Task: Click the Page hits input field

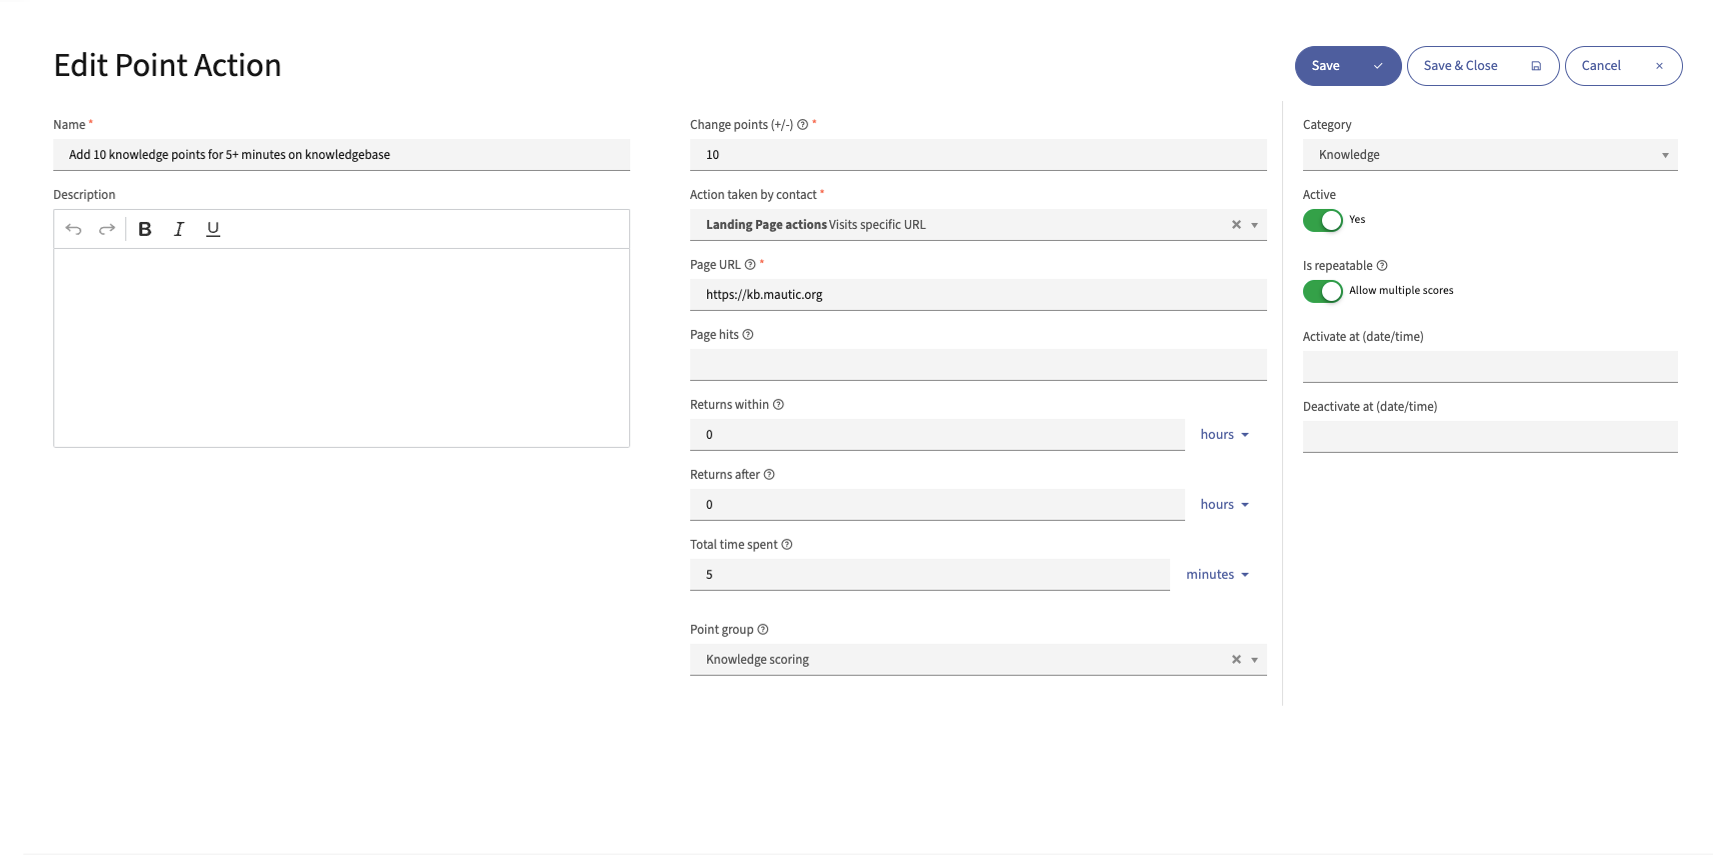Action: pos(977,365)
